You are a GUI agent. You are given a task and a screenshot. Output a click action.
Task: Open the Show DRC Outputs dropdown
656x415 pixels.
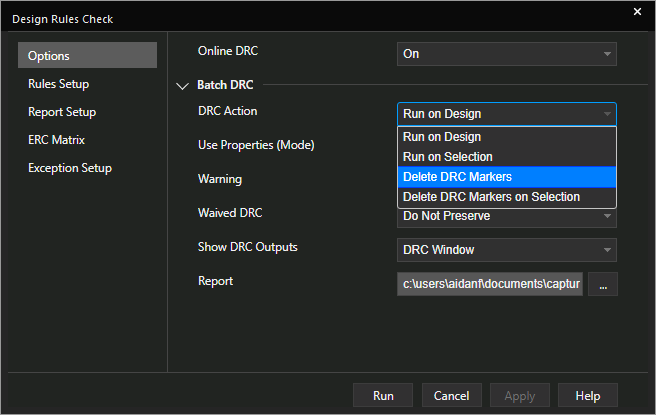coord(507,250)
